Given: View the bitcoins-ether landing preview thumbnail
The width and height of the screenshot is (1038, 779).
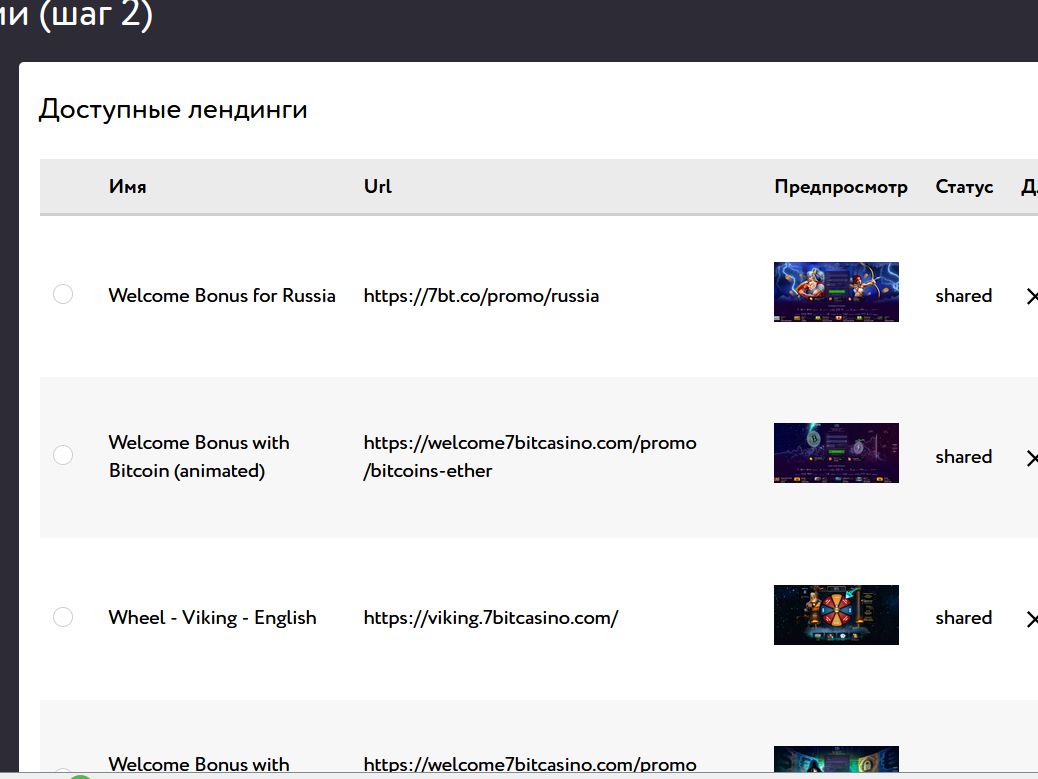Looking at the screenshot, I should (836, 453).
